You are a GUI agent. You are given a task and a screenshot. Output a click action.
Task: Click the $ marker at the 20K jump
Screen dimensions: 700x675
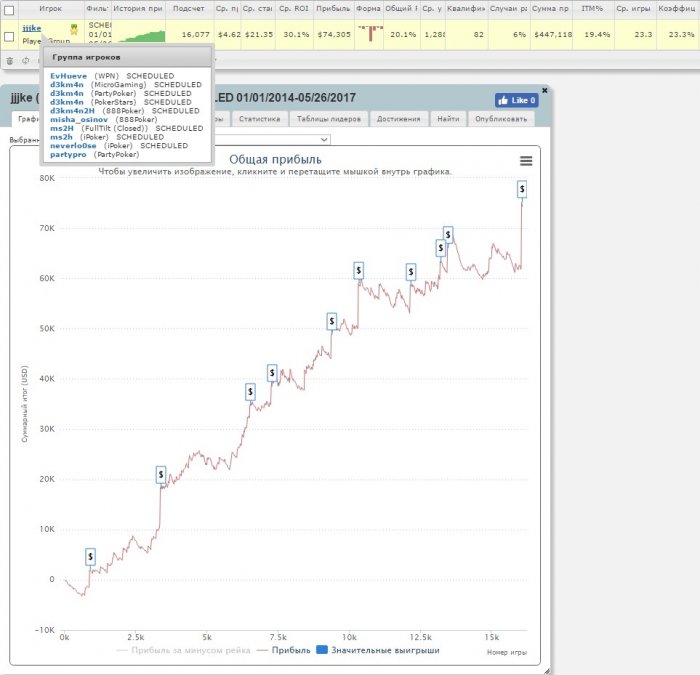(x=161, y=474)
